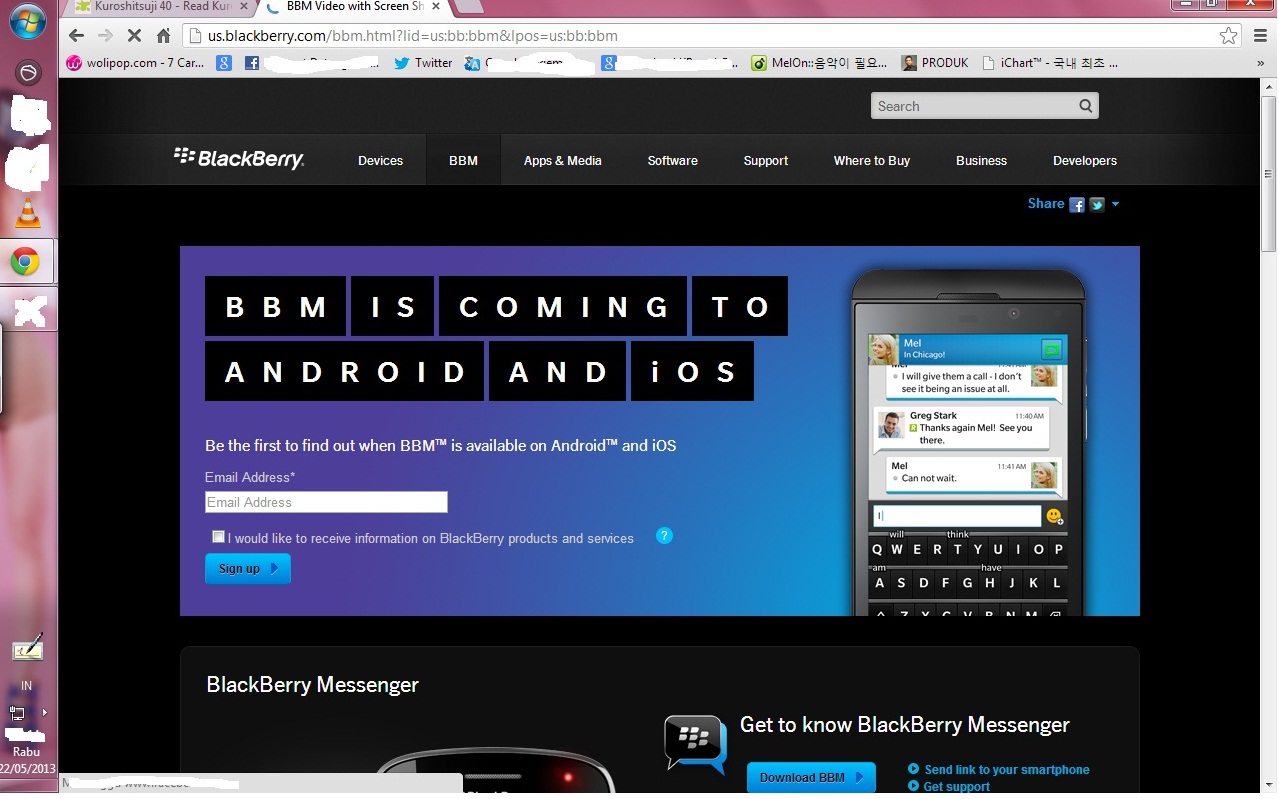Click the Rabu date clock in taskbar

click(x=27, y=760)
